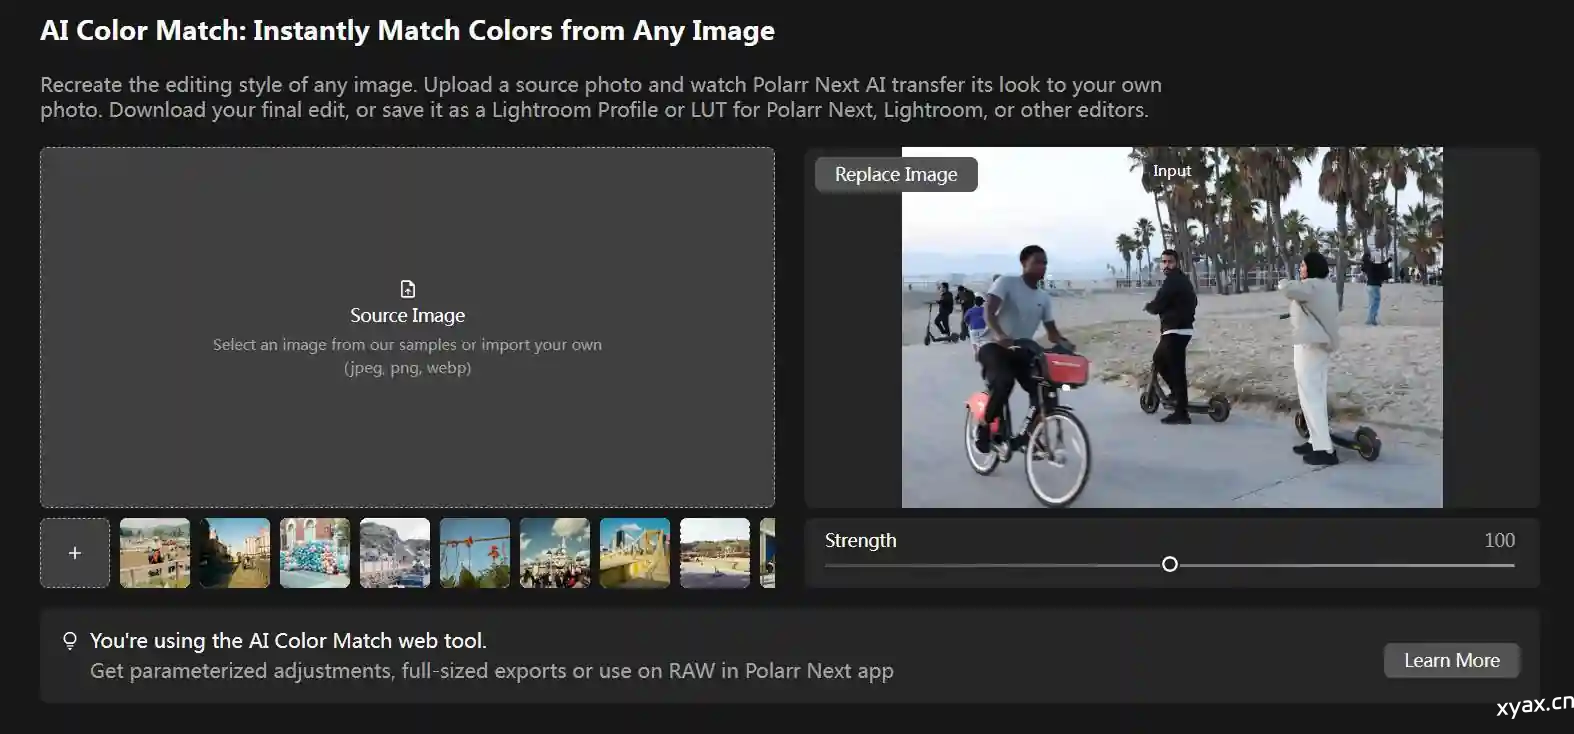Select the yellow bridge sample thumbnail
The image size is (1574, 734).
pos(635,553)
